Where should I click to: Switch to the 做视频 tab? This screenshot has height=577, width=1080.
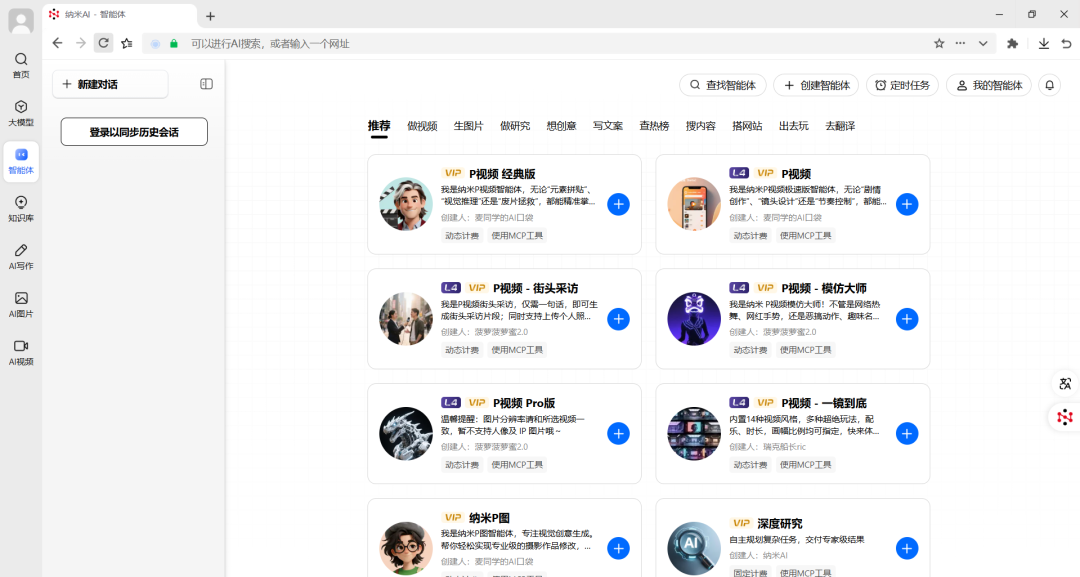click(x=422, y=126)
